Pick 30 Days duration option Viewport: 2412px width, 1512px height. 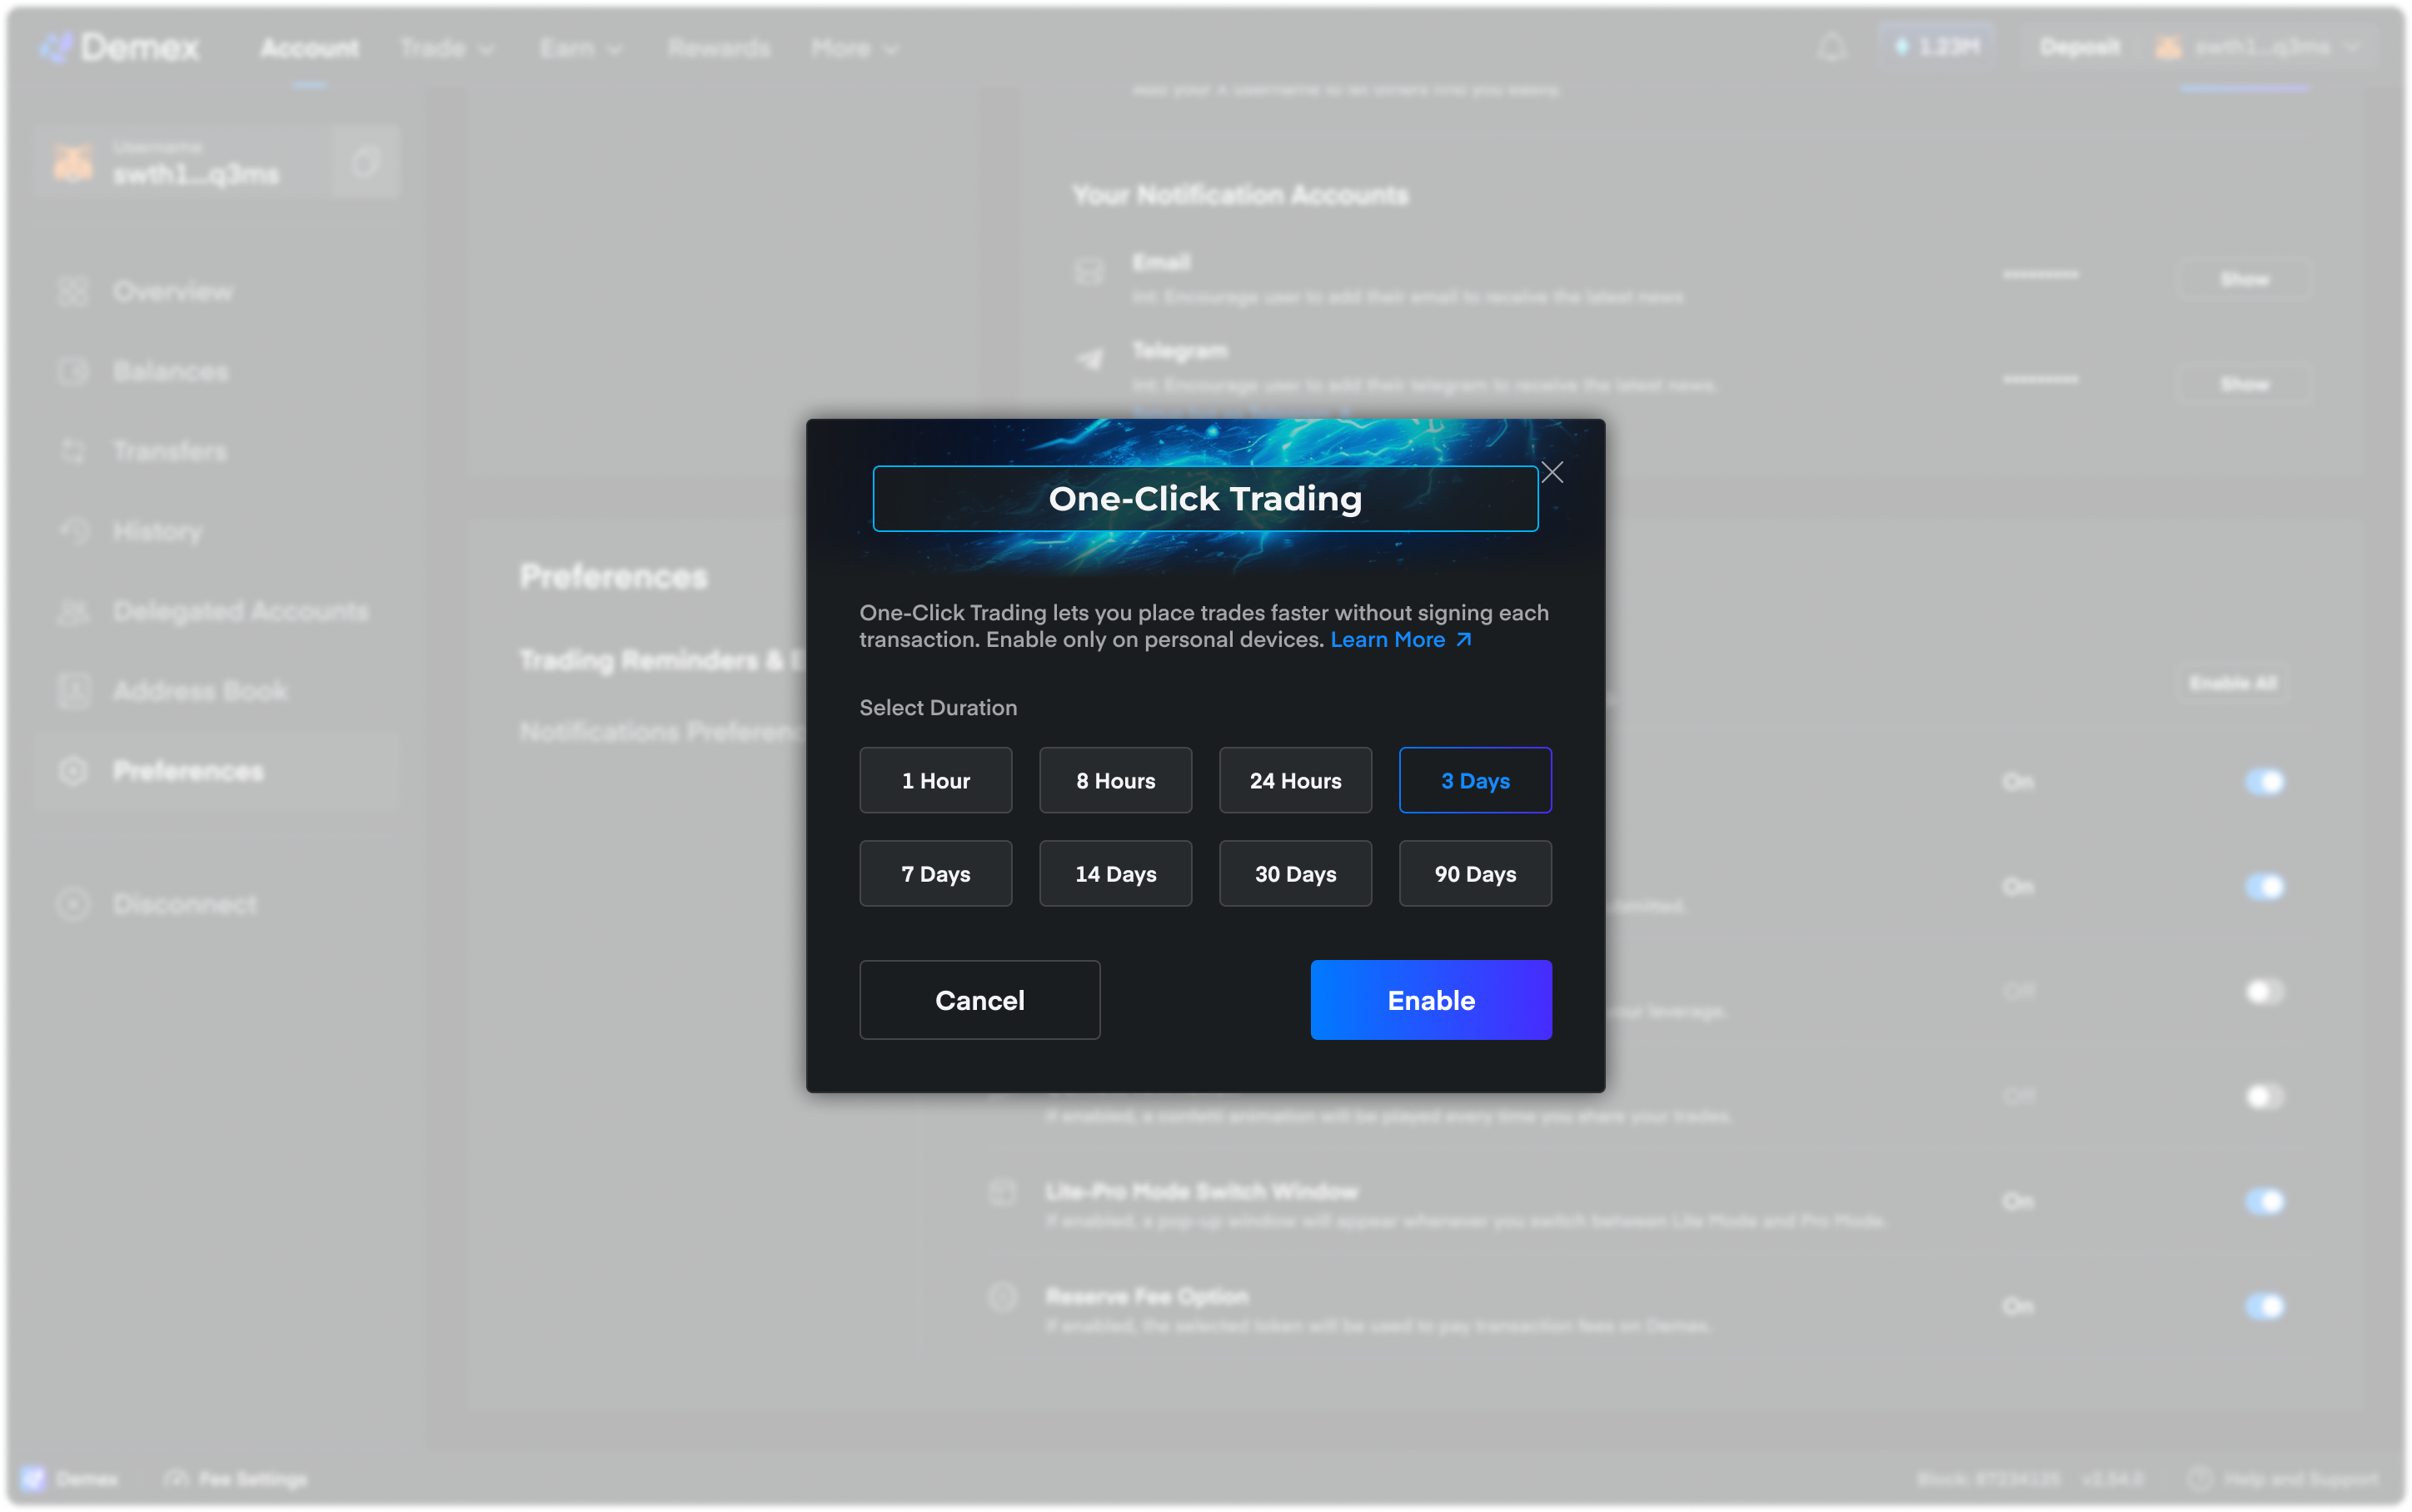pyautogui.click(x=1295, y=873)
